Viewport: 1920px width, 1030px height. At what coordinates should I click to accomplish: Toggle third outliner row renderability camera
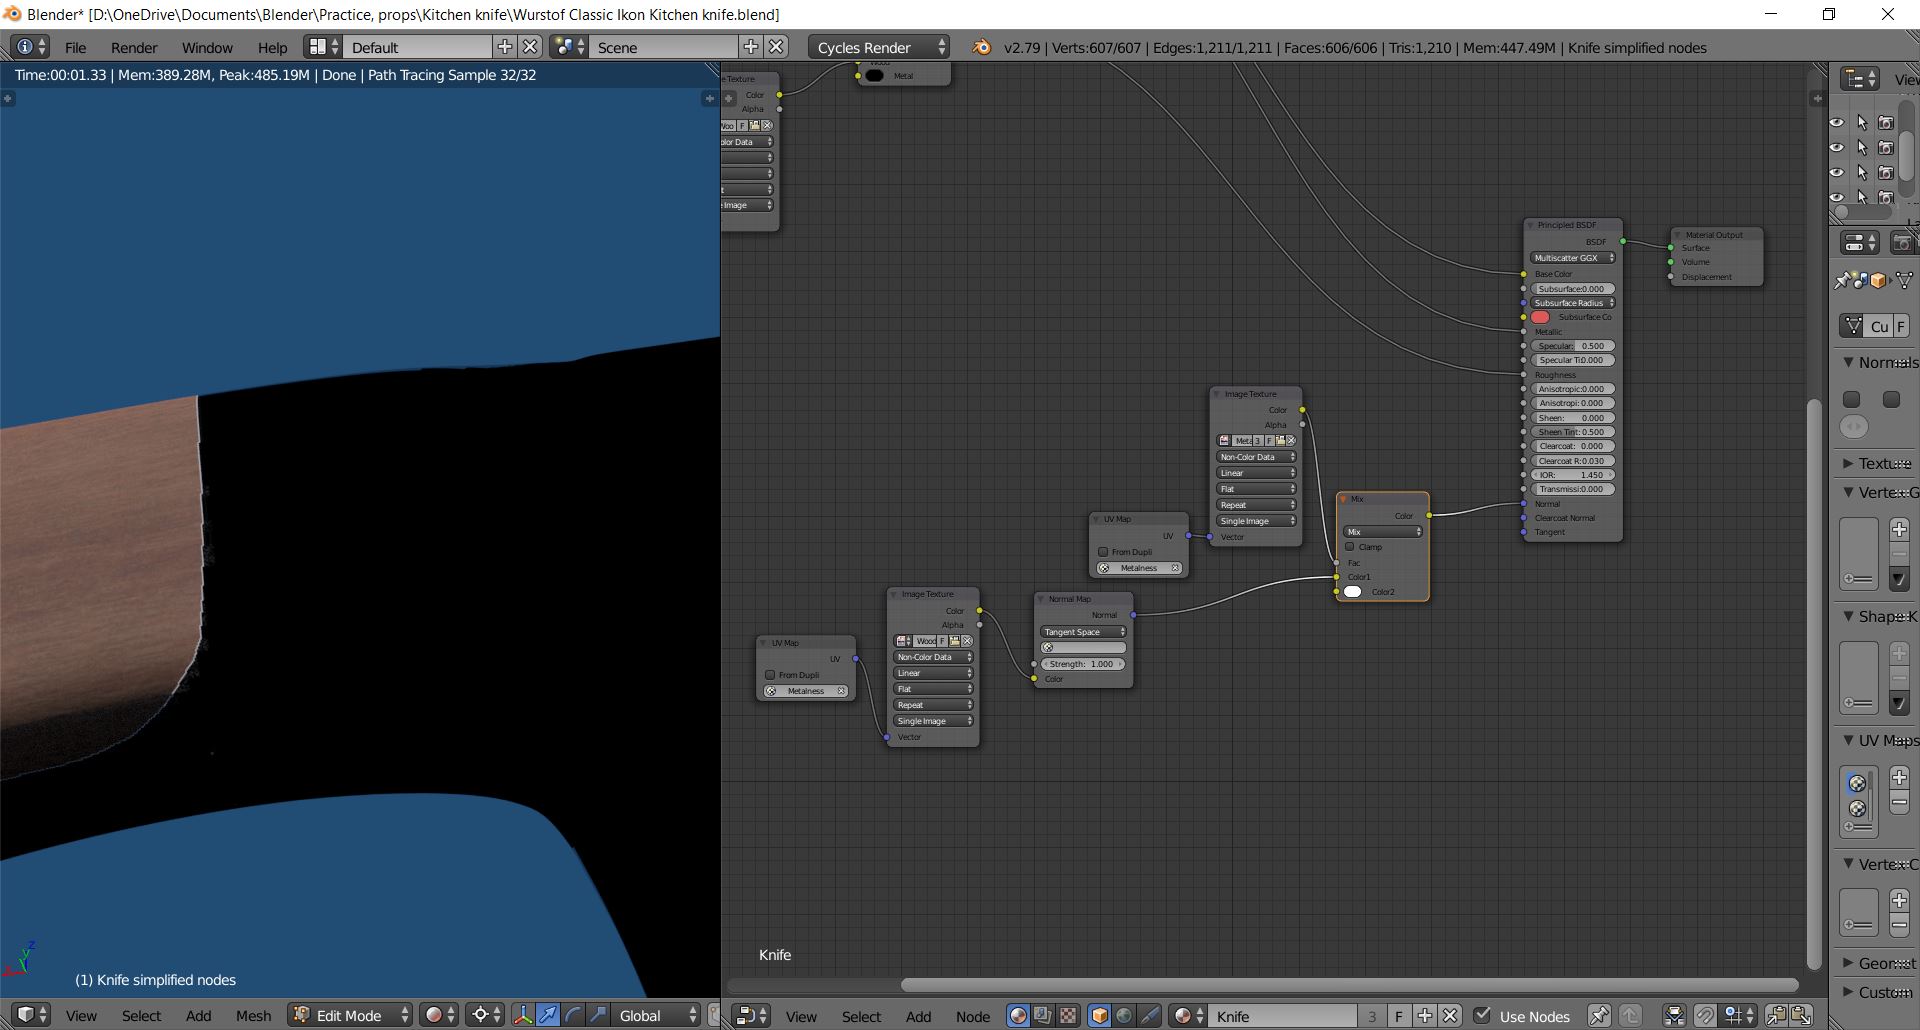click(x=1886, y=172)
